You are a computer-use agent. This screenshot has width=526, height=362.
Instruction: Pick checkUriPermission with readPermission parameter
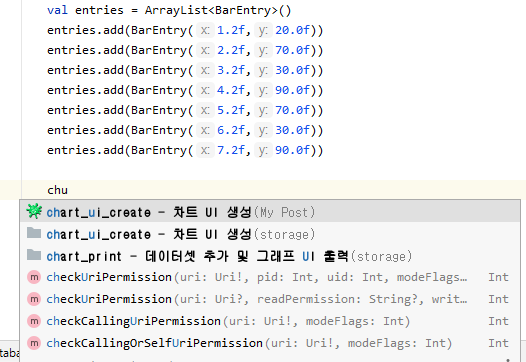pos(270,299)
